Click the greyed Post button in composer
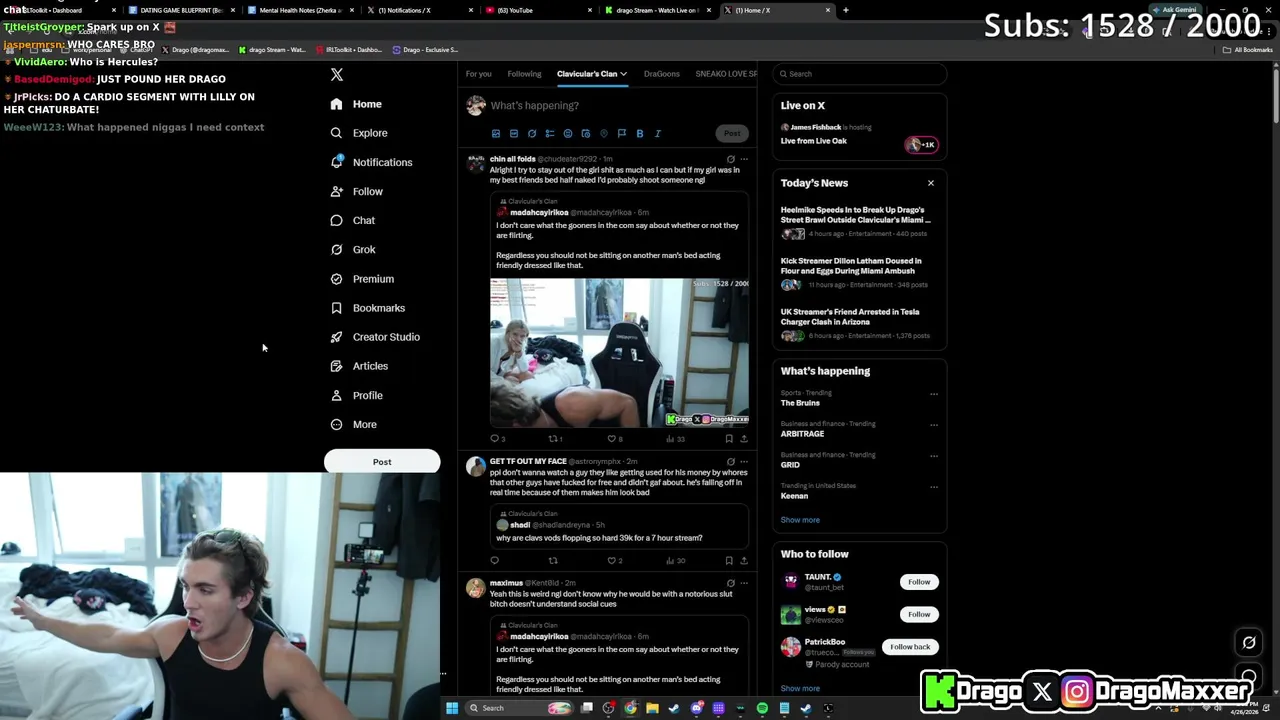 (x=732, y=133)
